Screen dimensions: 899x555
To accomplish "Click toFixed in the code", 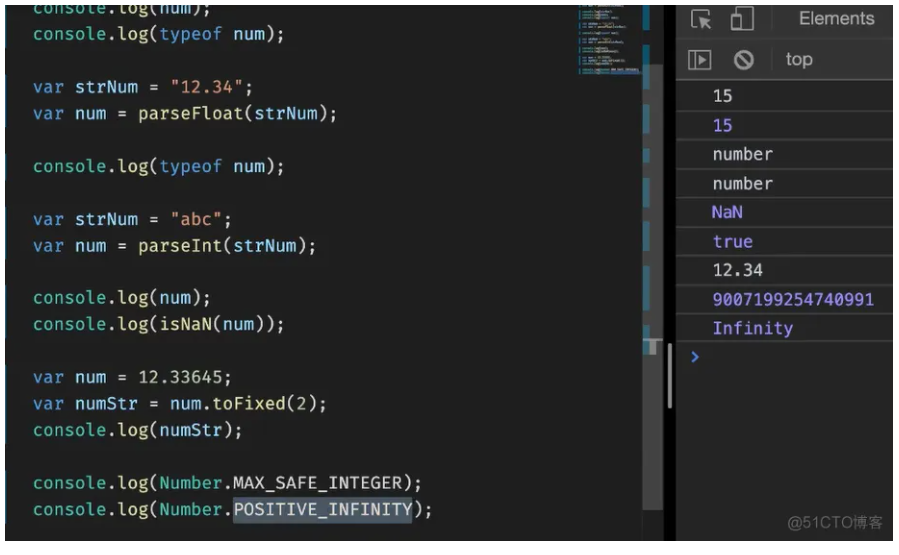I will 249,404.
